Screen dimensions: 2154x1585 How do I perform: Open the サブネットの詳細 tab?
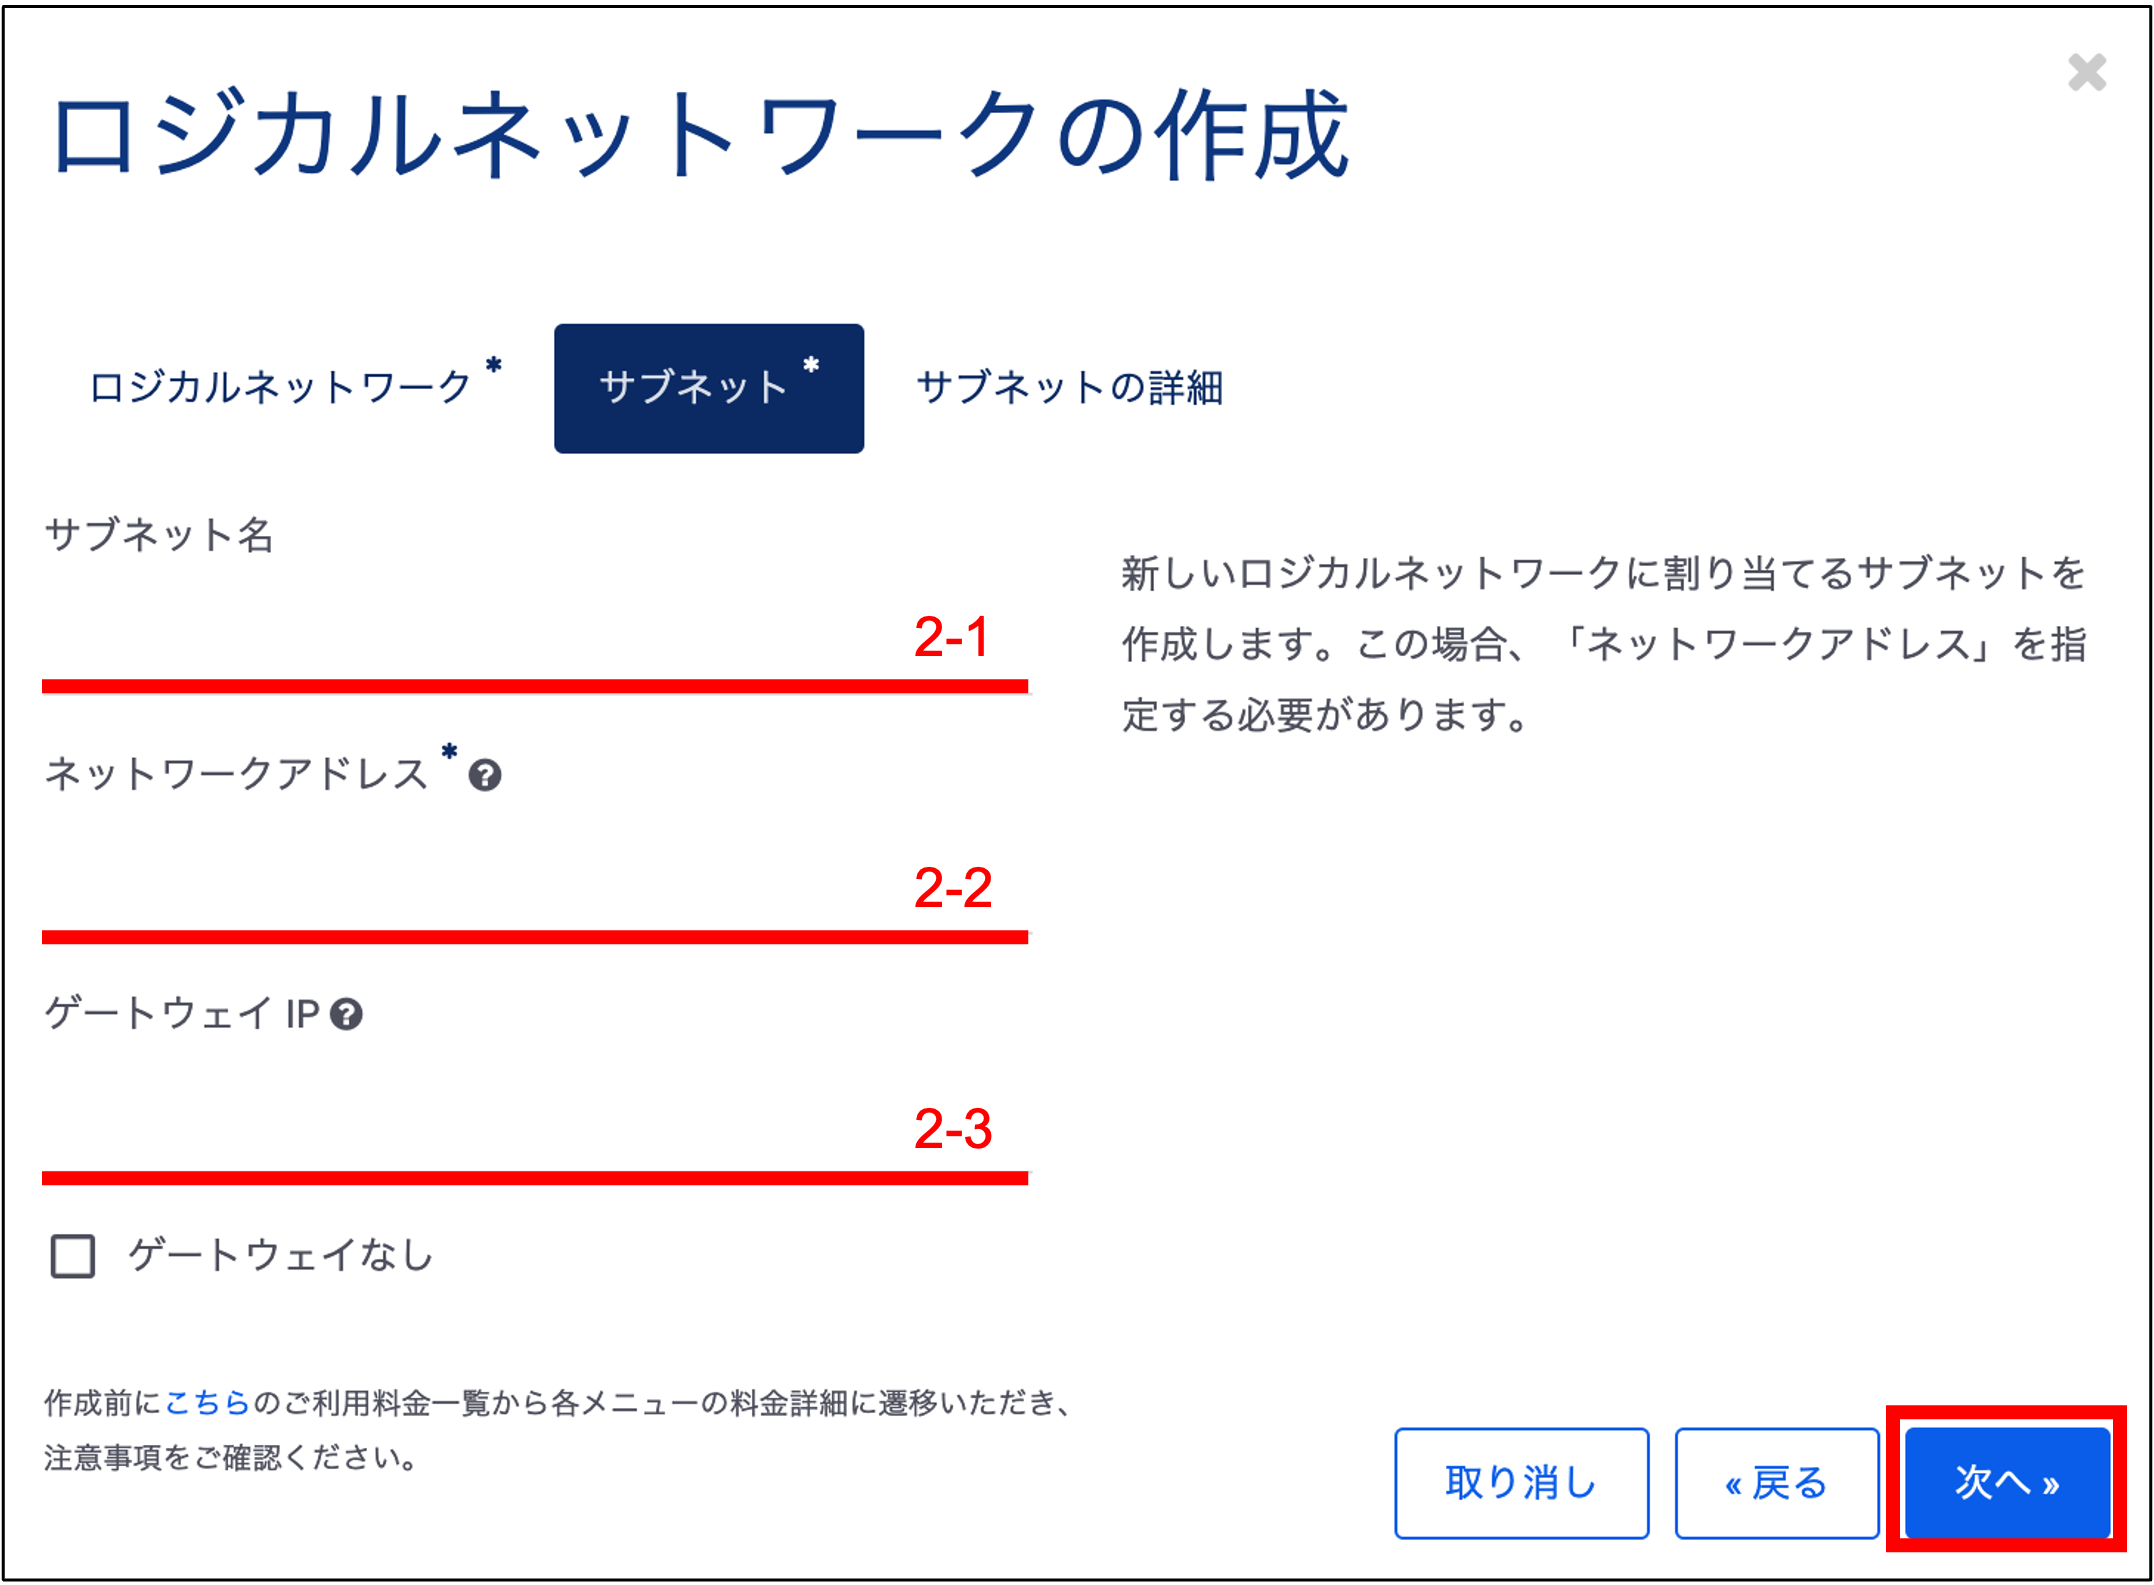tap(1069, 388)
